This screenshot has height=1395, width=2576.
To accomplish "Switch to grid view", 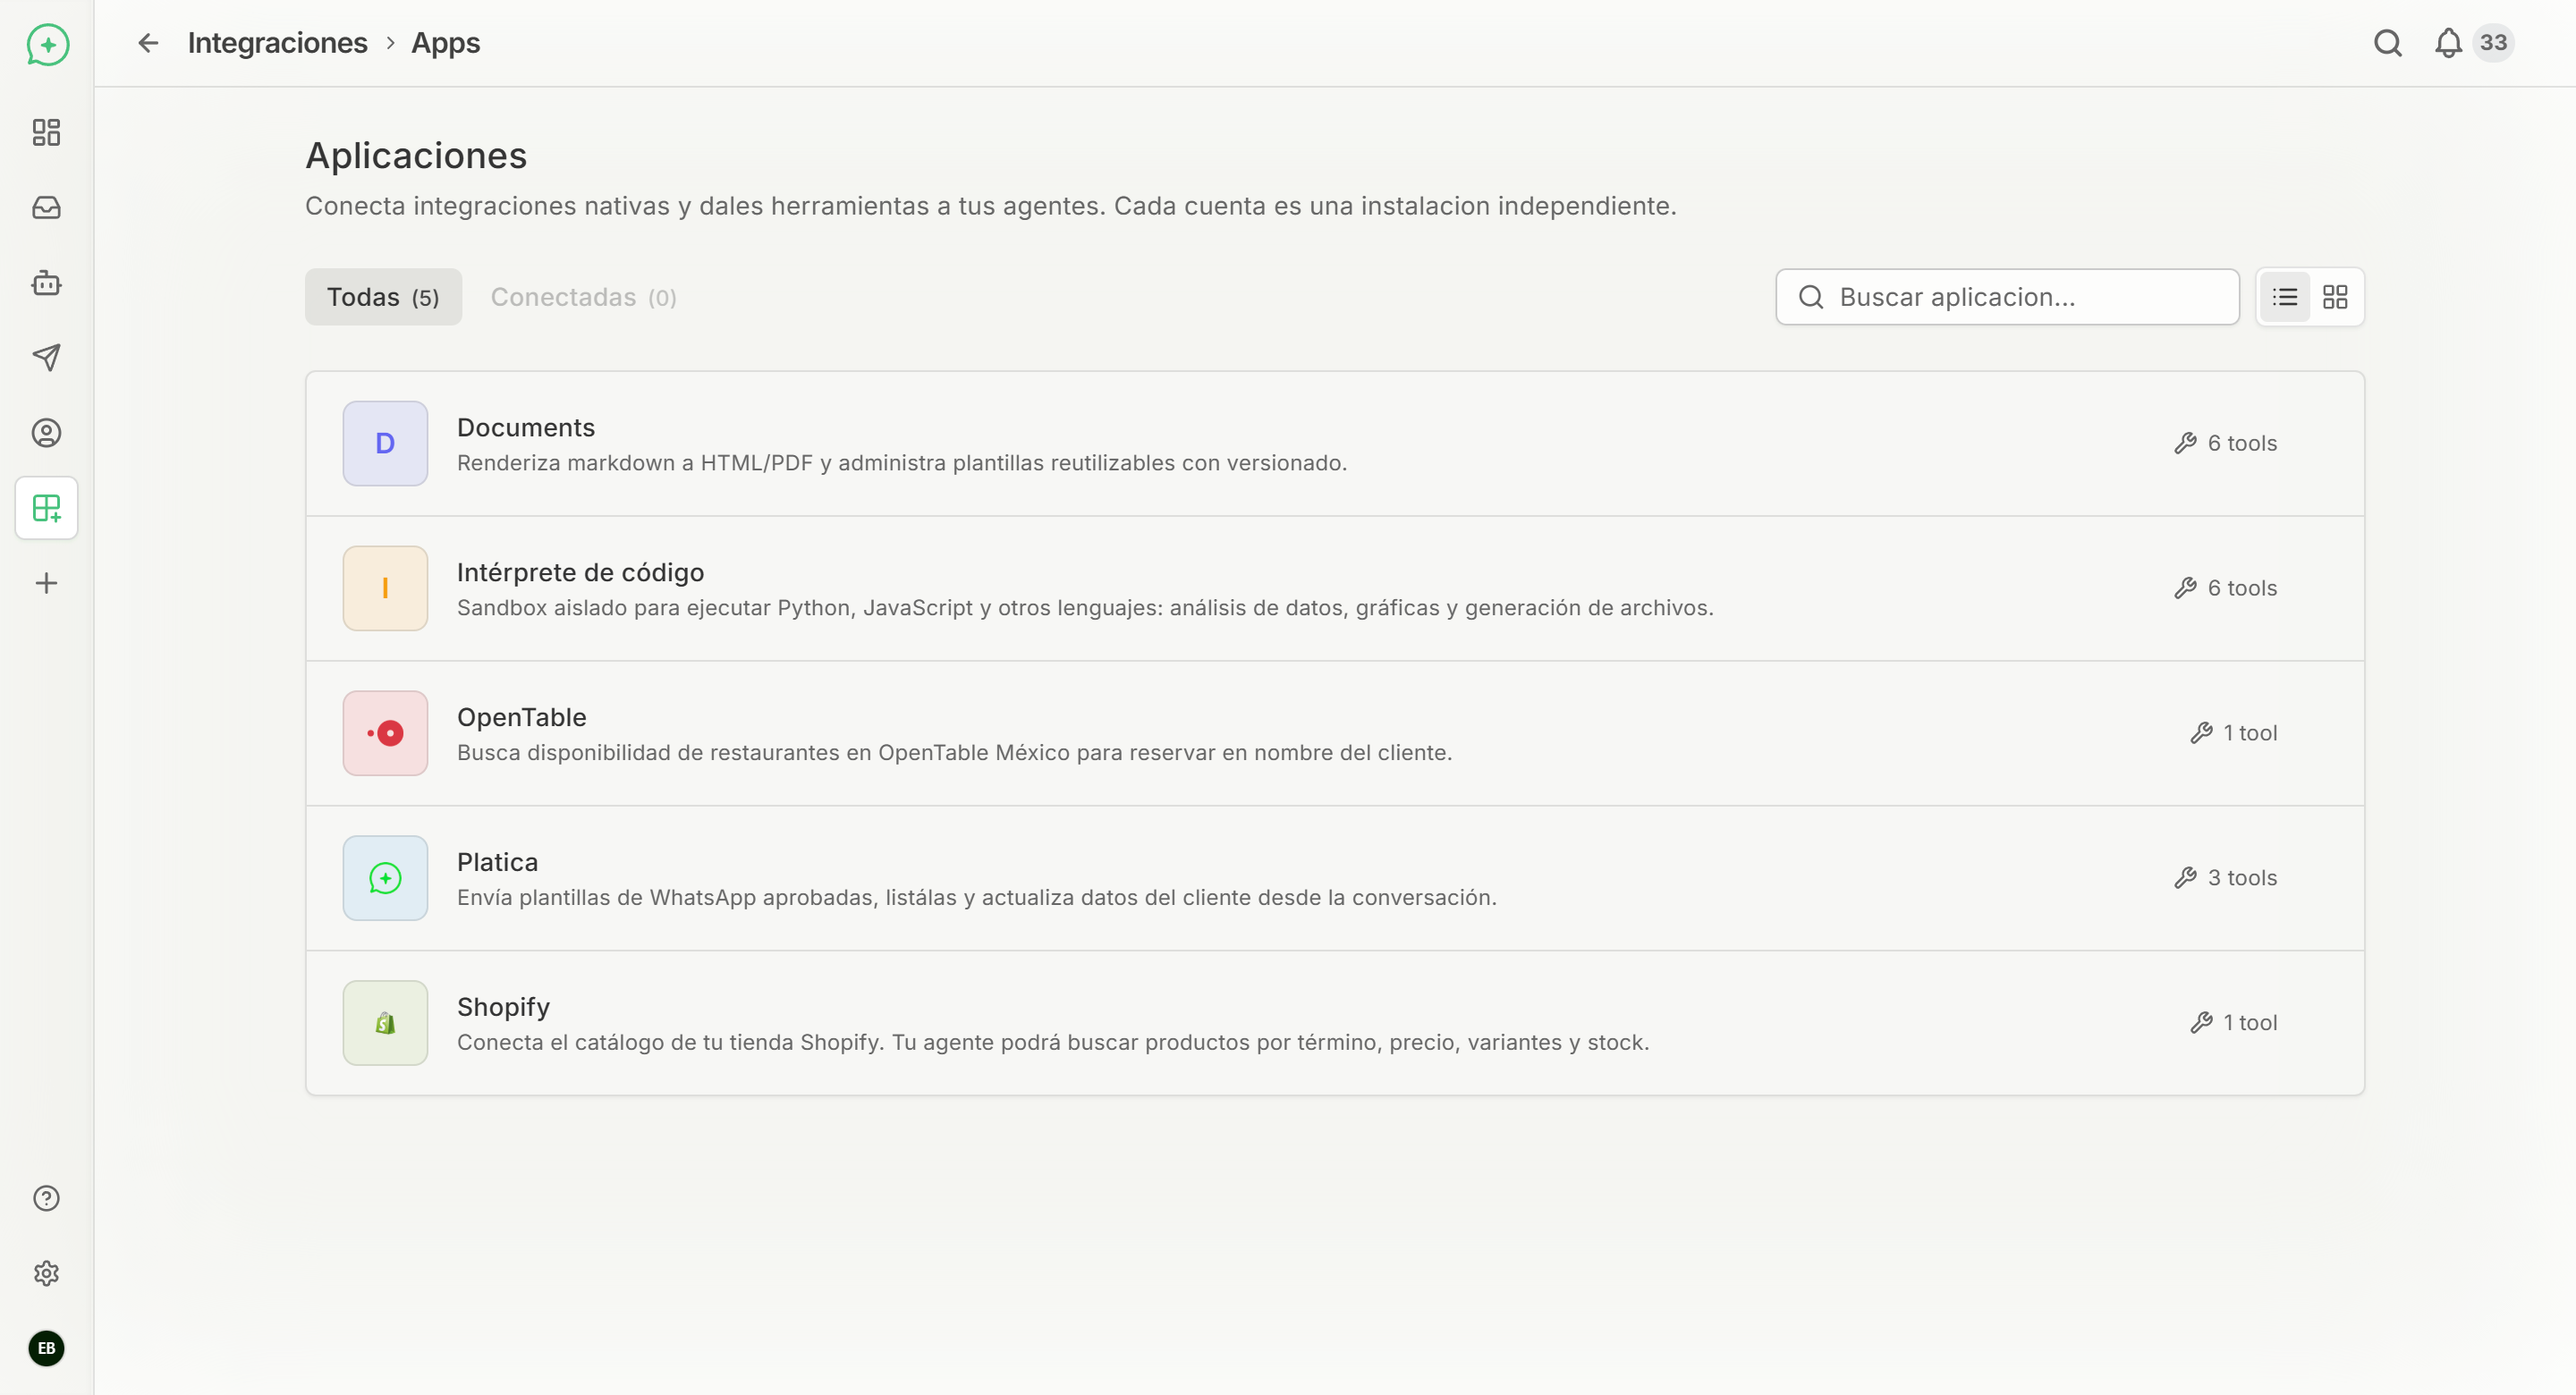I will tap(2335, 297).
